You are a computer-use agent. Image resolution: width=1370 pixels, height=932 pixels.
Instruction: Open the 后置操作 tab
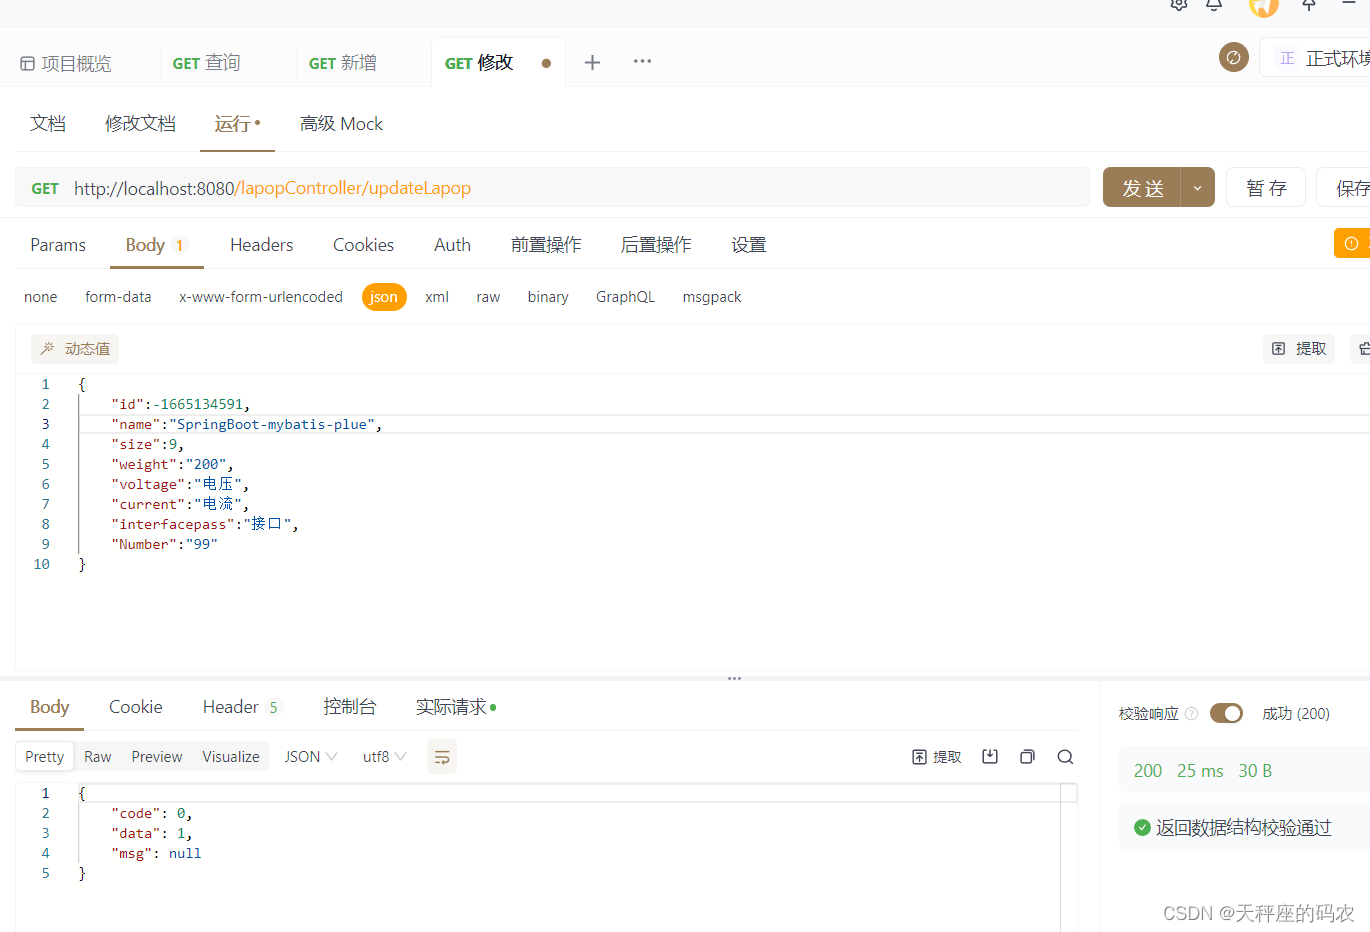pos(656,245)
